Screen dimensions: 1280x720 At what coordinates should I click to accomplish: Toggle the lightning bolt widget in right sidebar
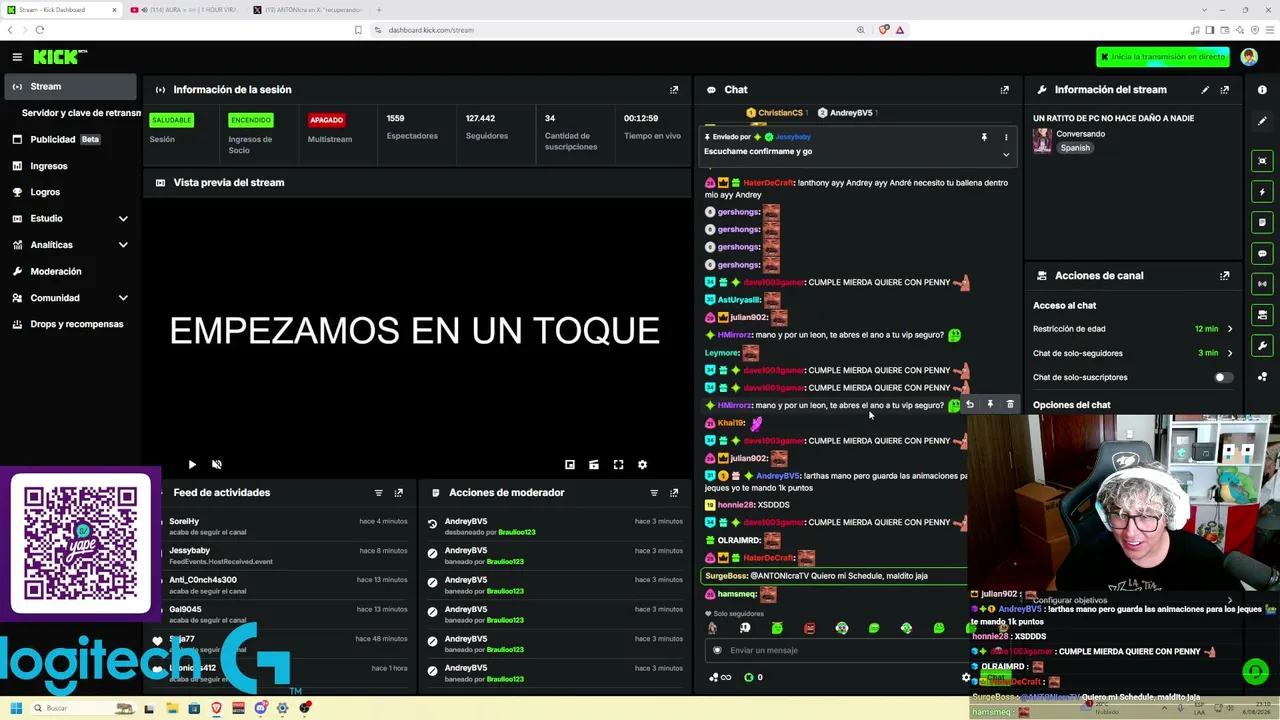click(x=1262, y=192)
